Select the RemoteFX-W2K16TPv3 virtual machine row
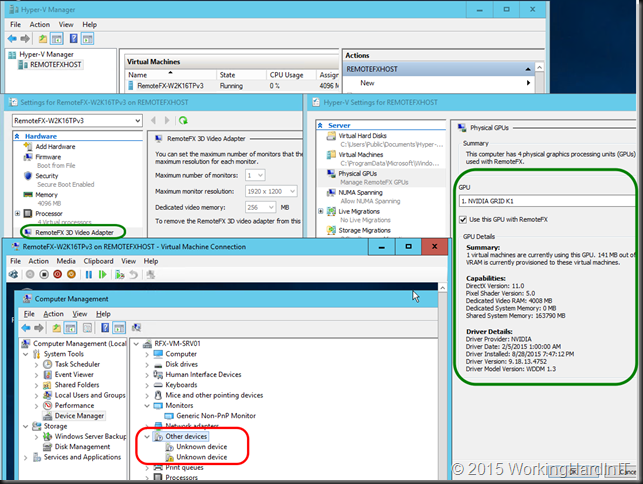This screenshot has width=643, height=484. click(x=233, y=86)
